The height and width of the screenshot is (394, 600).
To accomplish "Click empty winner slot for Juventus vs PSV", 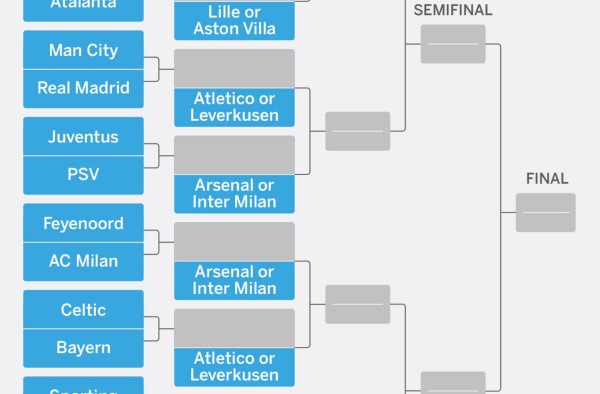I will (234, 155).
